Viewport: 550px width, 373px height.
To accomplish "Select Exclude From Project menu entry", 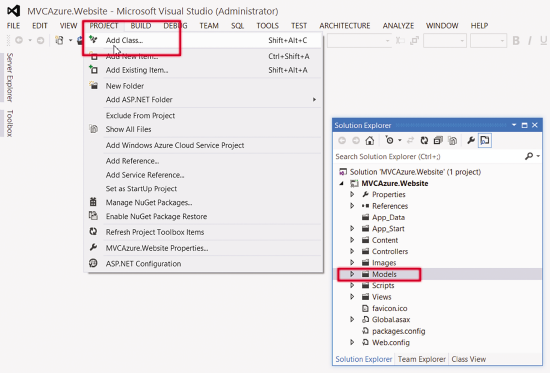I will [203, 115].
